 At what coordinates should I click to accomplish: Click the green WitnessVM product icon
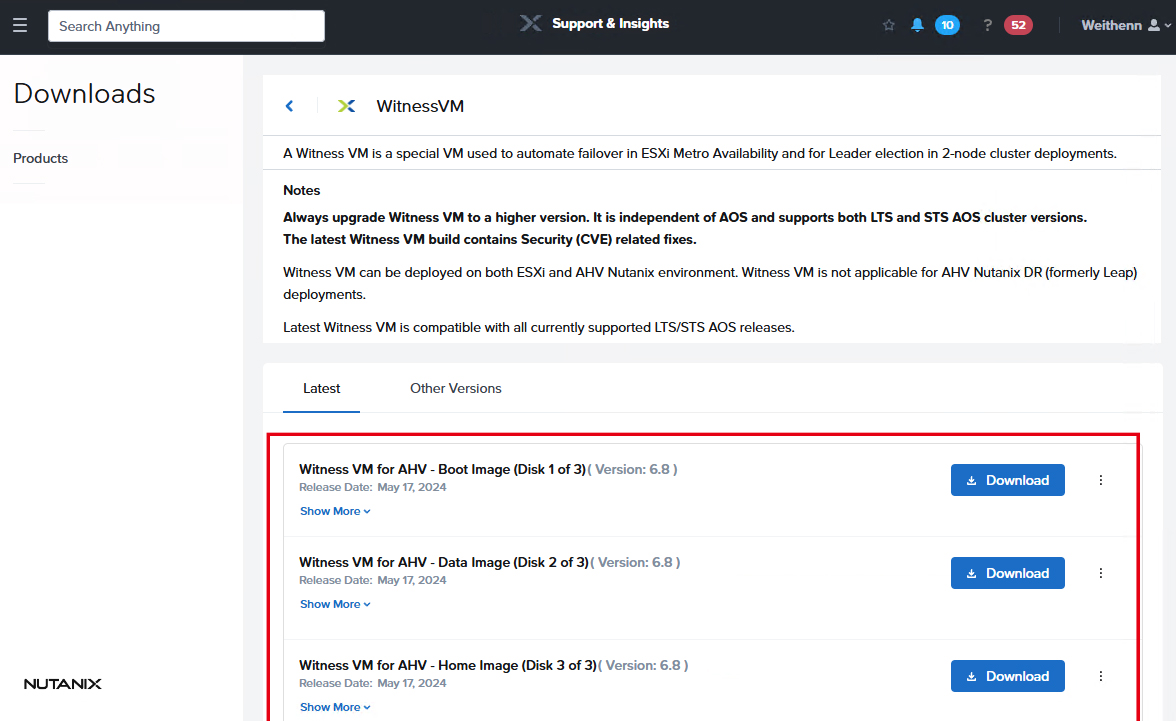(346, 106)
